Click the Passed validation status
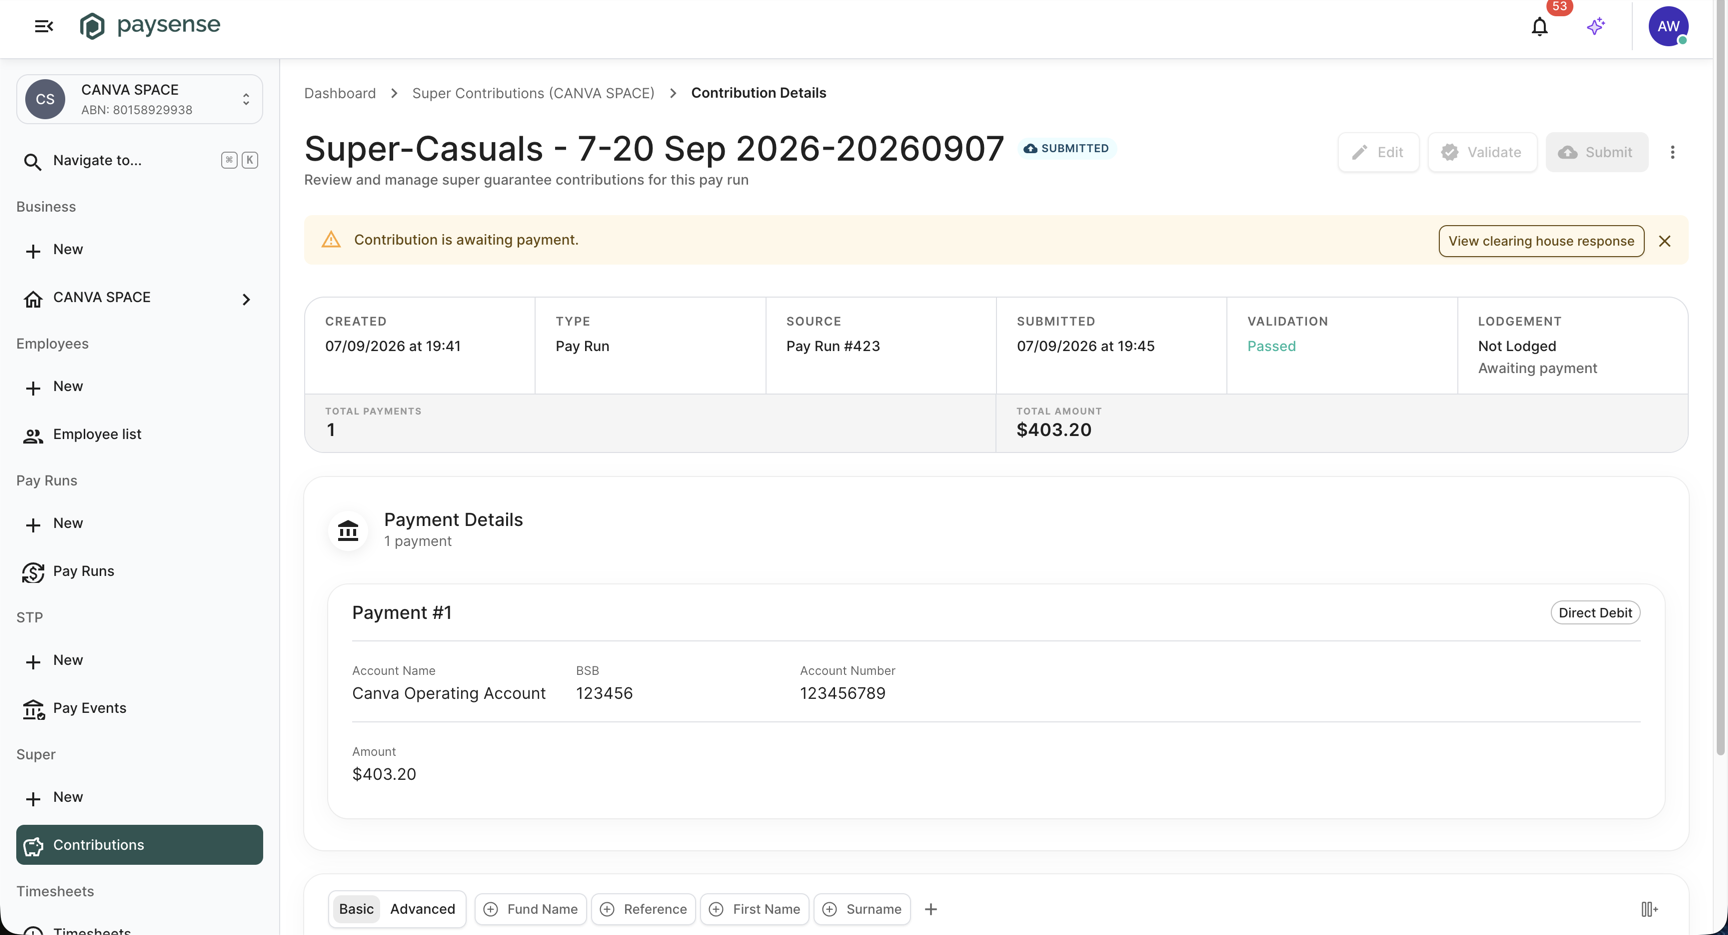This screenshot has width=1728, height=935. [1271, 346]
